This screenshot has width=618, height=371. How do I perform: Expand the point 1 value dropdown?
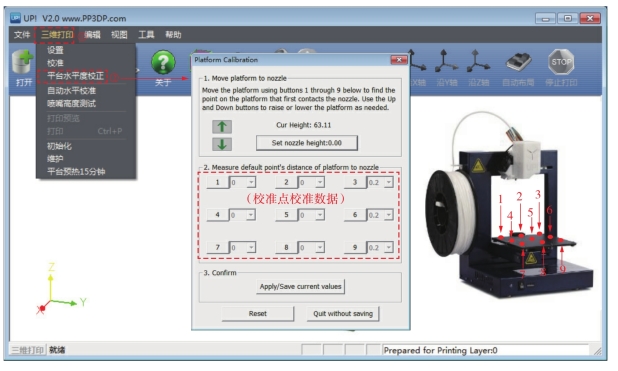point(251,182)
